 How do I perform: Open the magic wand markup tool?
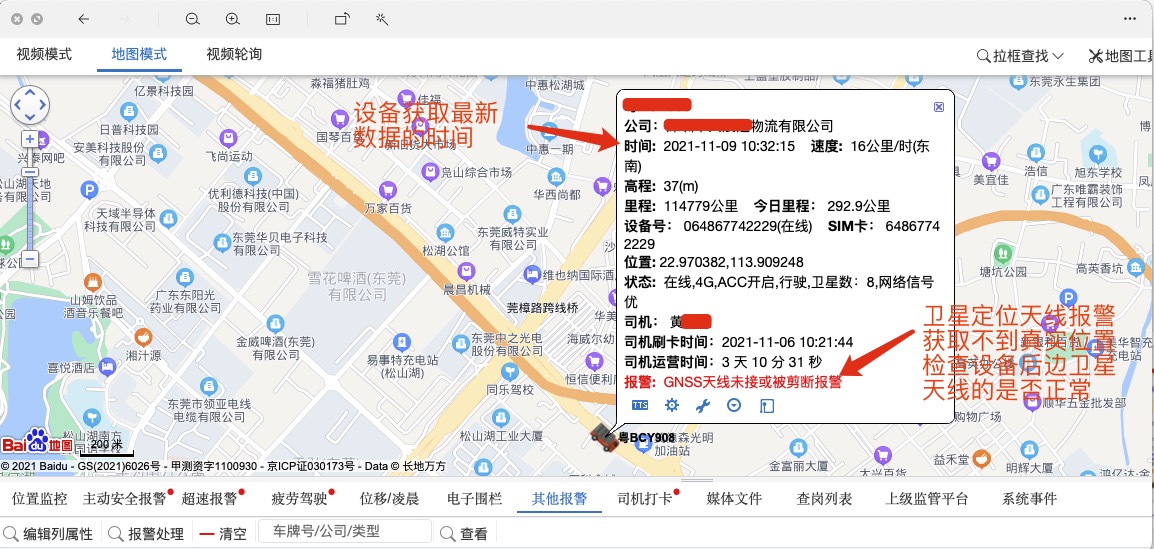coord(381,19)
